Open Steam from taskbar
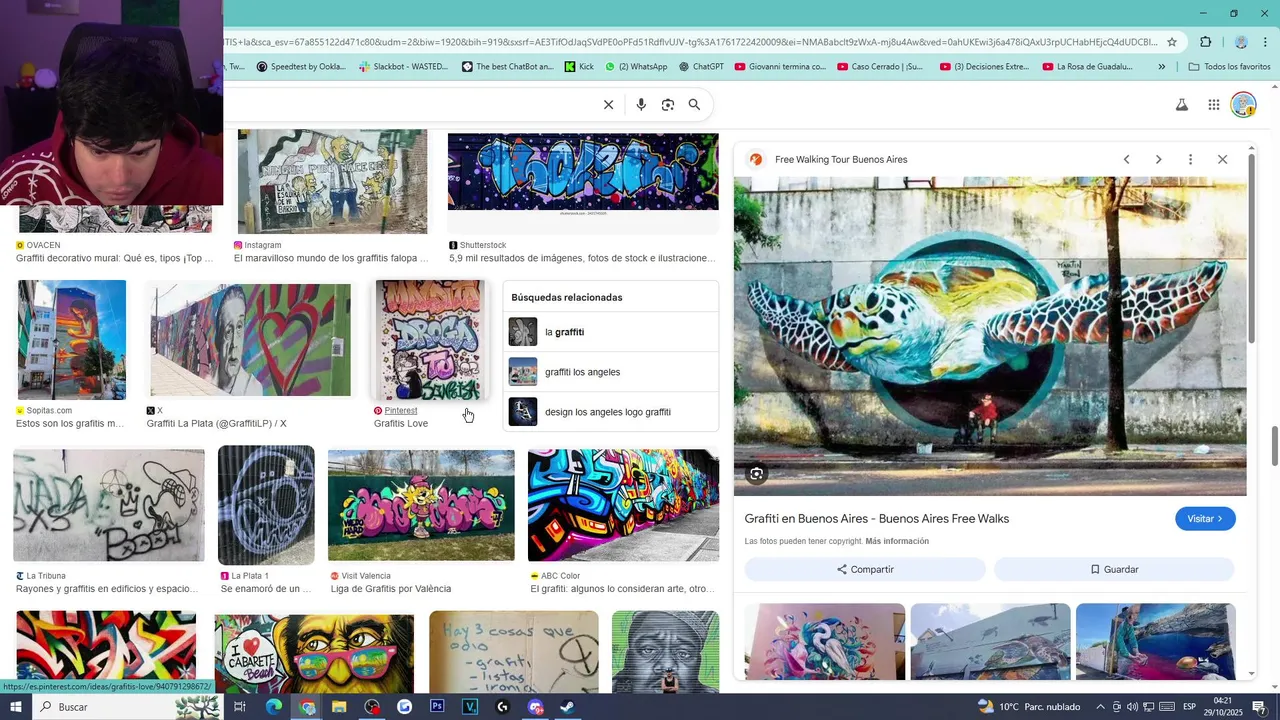This screenshot has height=720, width=1280. (567, 707)
